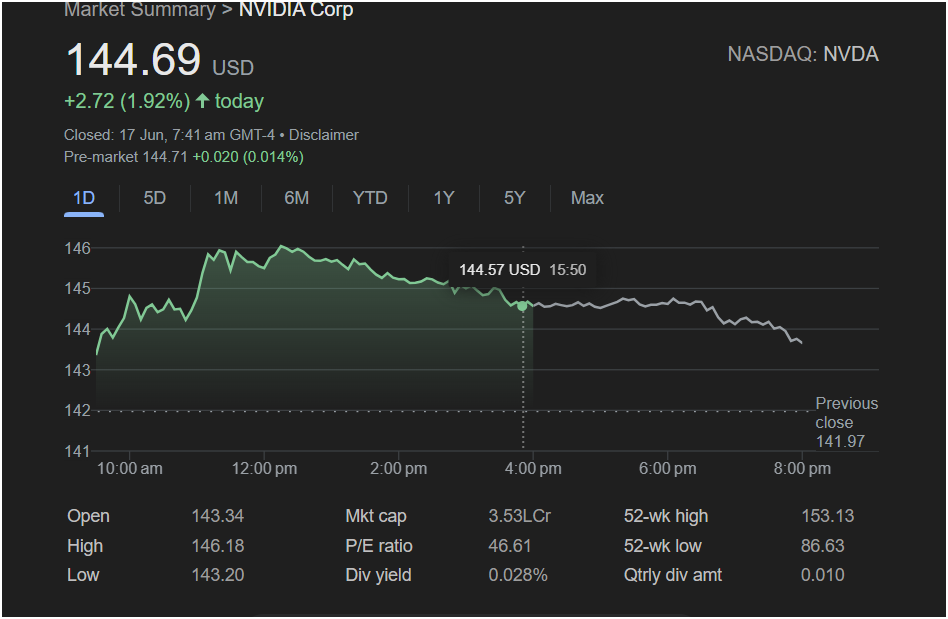Viewport: 948px width, 619px height.
Task: Click the Mkt cap label
Action: pyautogui.click(x=376, y=516)
